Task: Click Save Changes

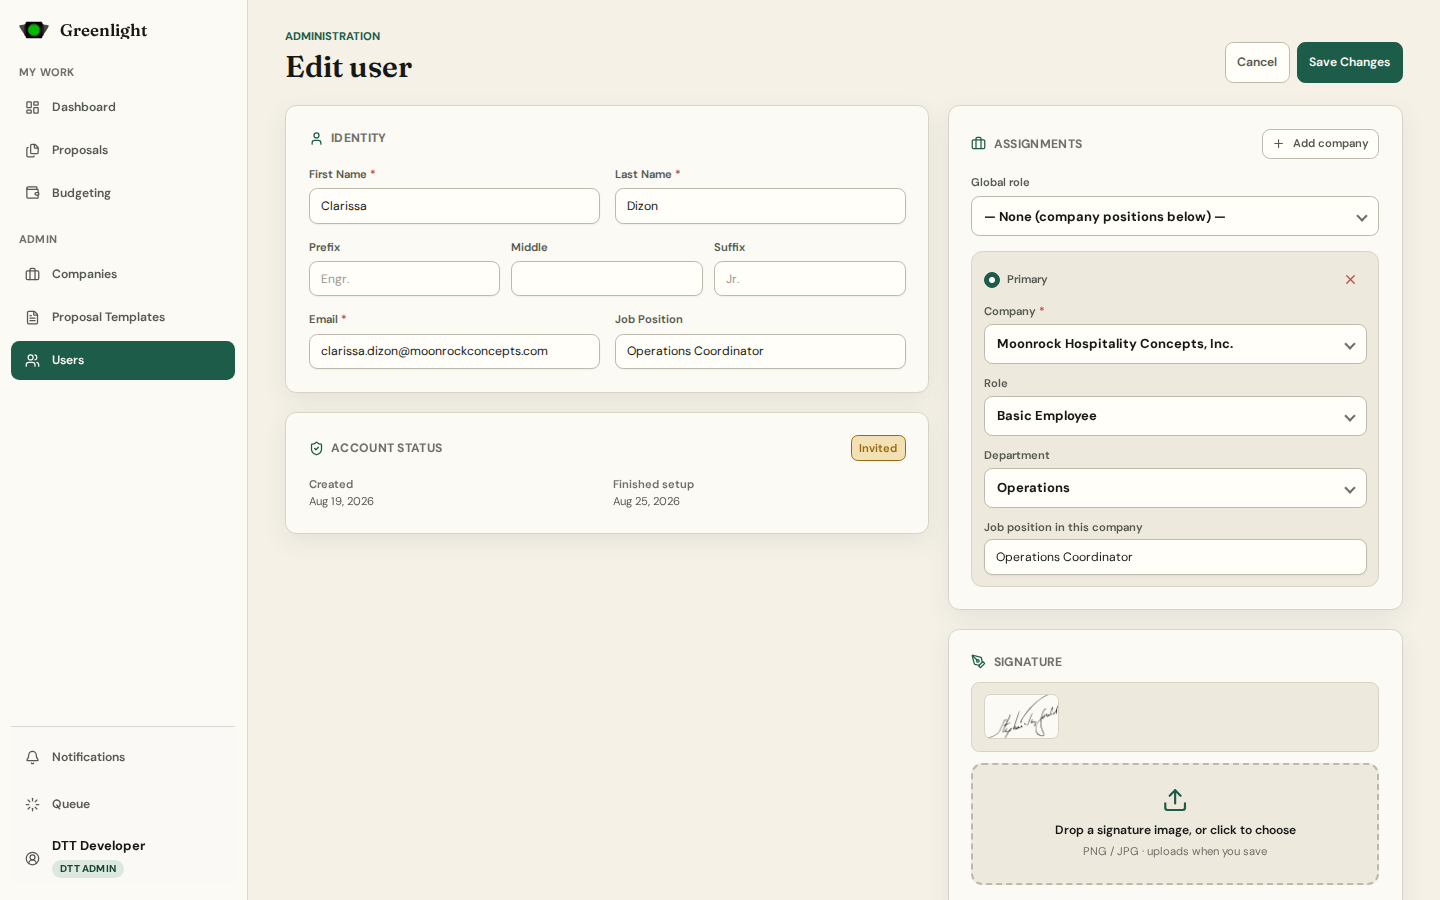Action: pyautogui.click(x=1350, y=62)
